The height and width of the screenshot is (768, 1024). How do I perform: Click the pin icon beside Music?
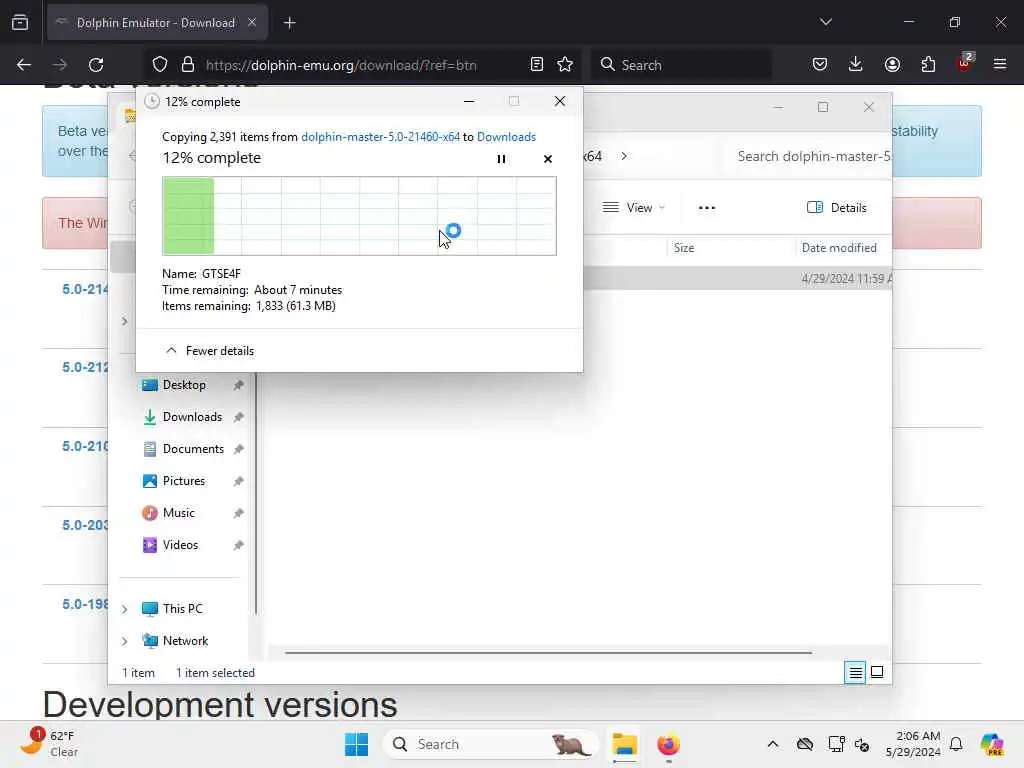238,513
